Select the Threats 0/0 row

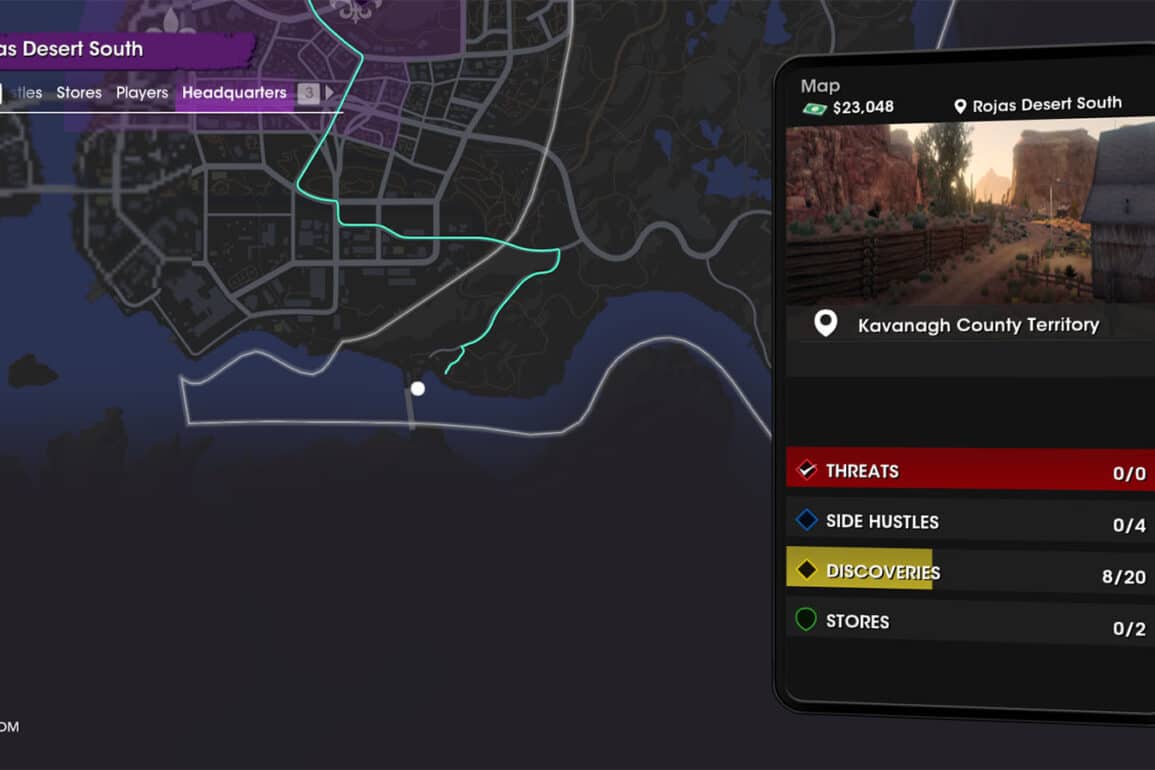click(x=970, y=469)
